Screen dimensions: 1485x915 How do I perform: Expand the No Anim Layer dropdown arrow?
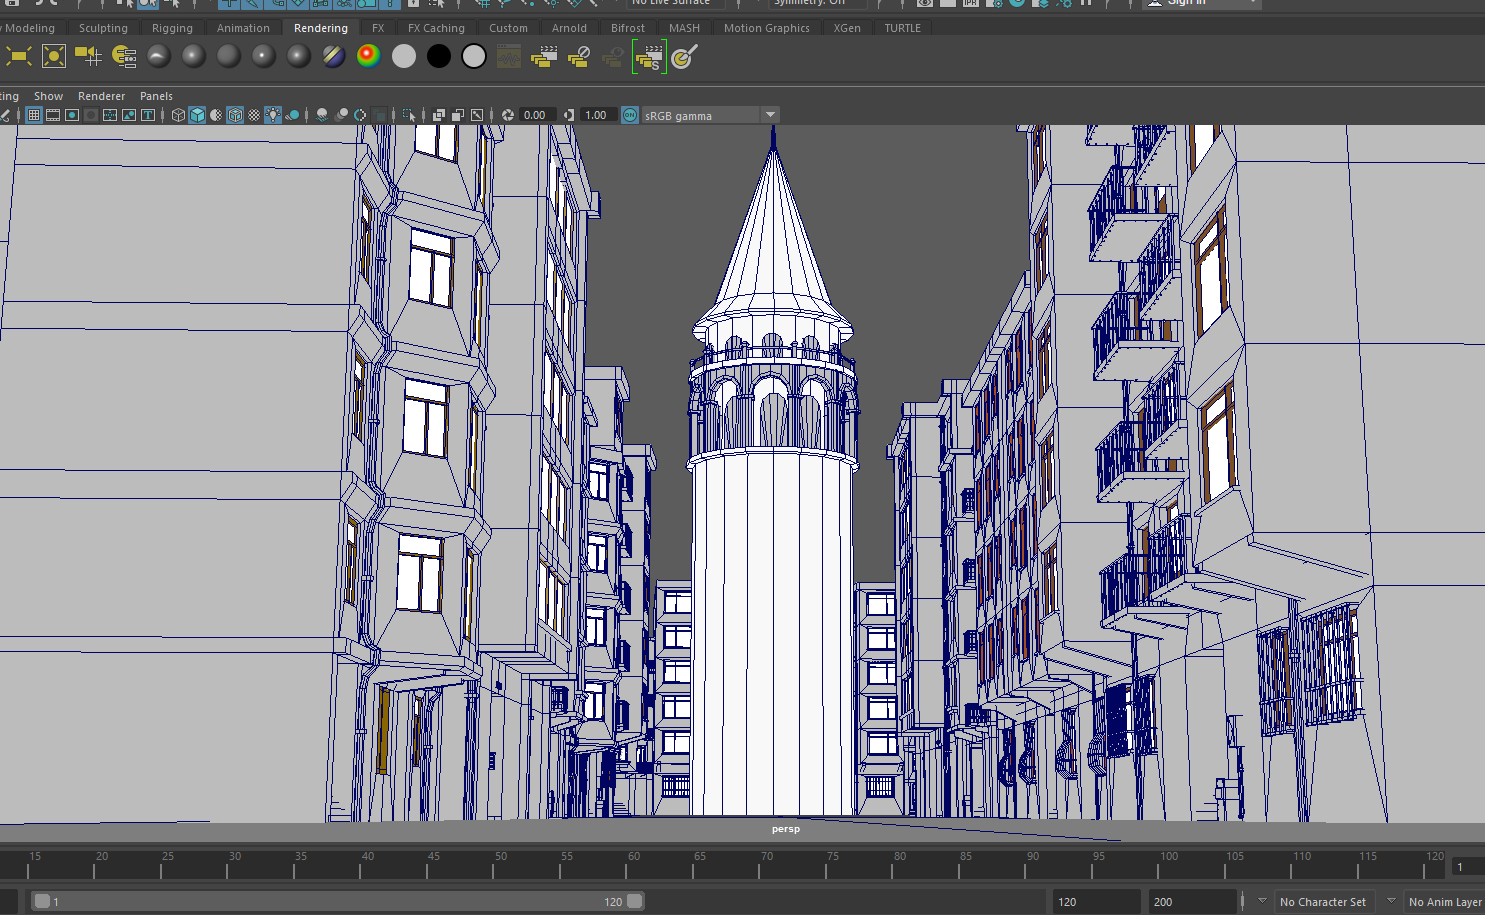pyautogui.click(x=1391, y=901)
